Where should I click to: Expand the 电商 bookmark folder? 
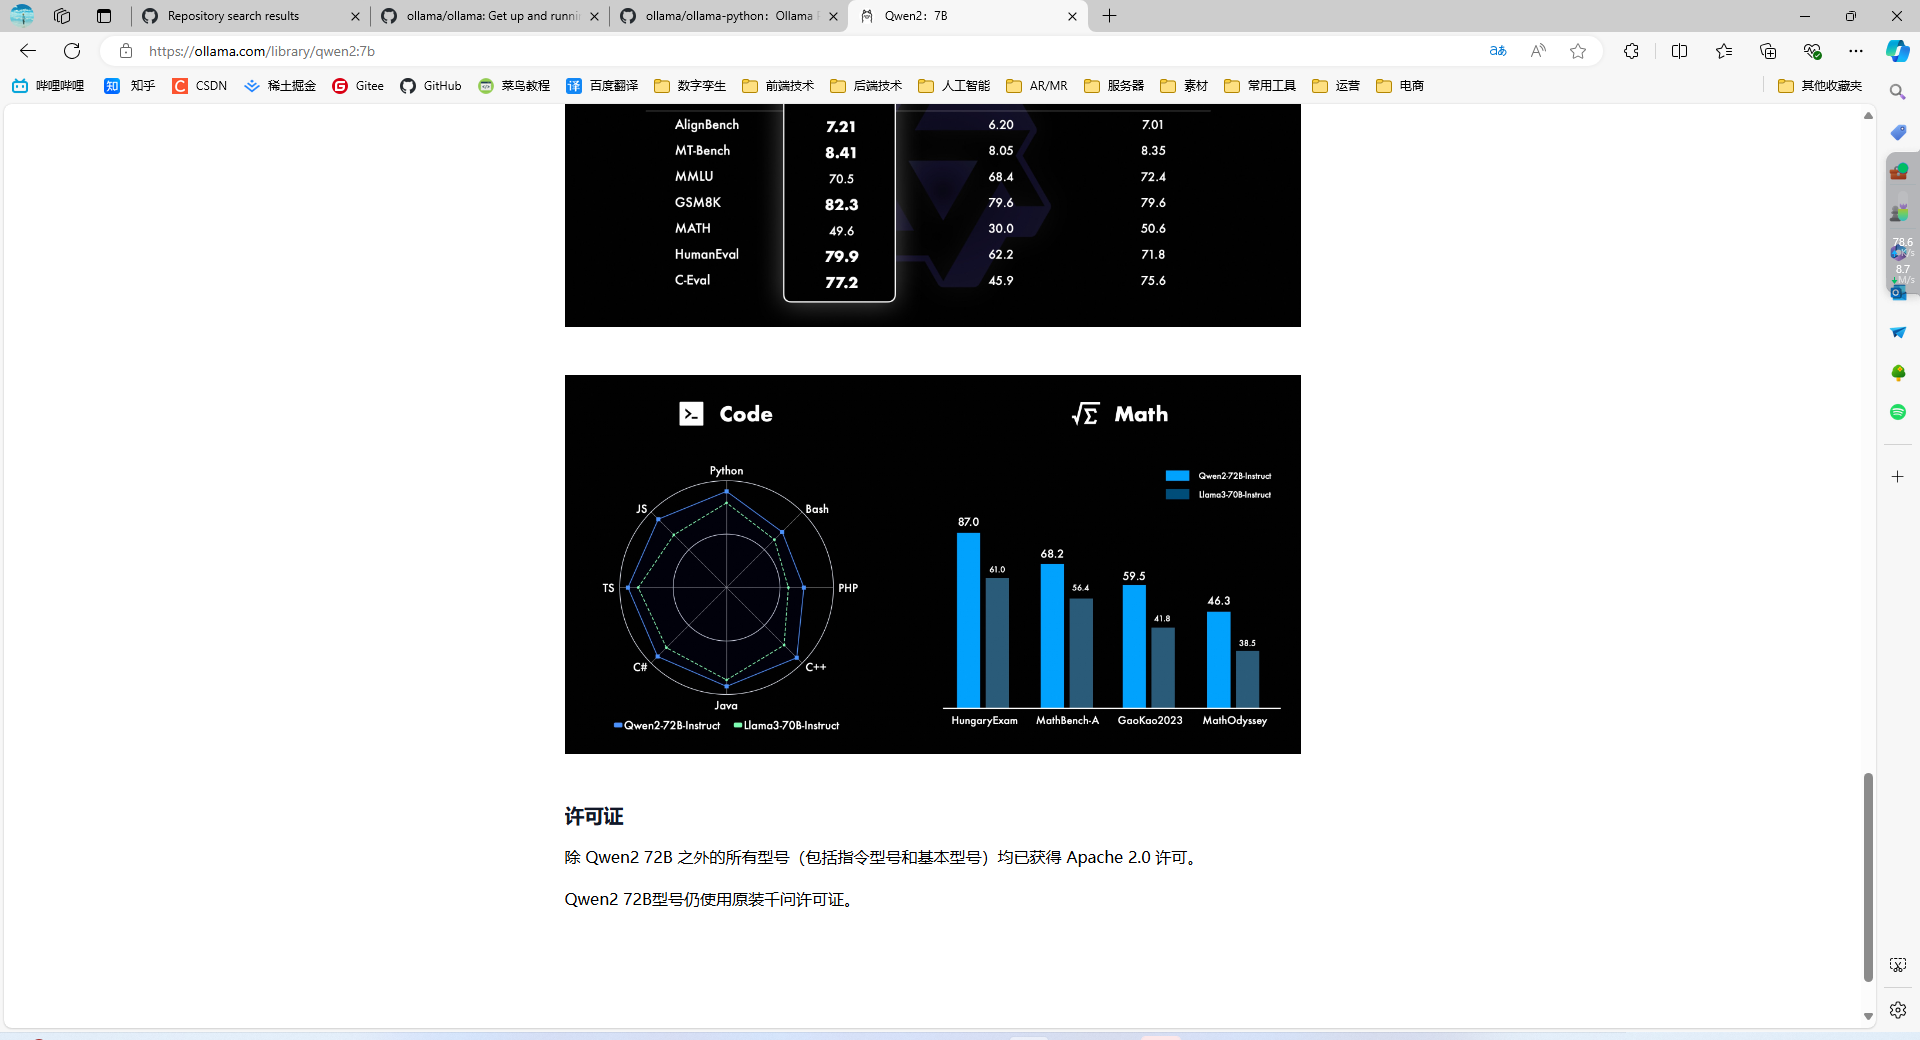[1400, 86]
